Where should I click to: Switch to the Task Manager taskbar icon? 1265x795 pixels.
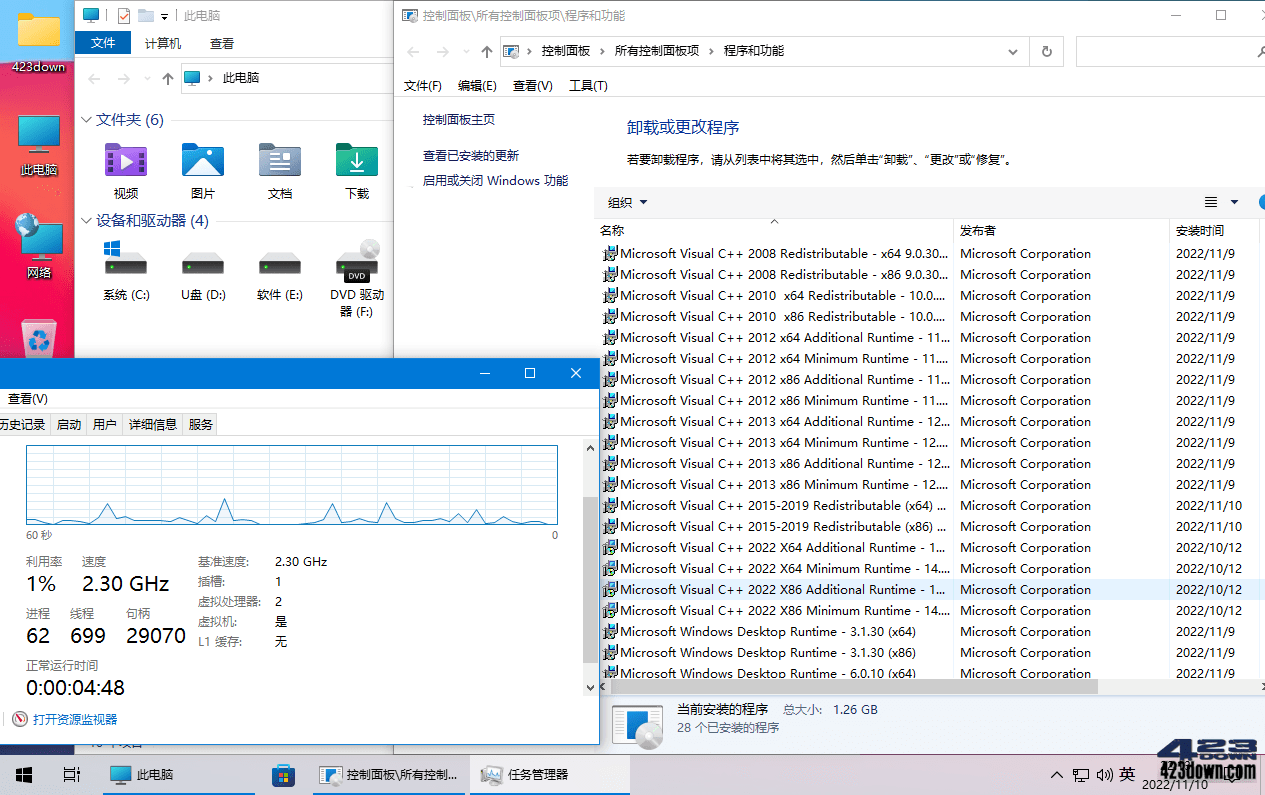pyautogui.click(x=549, y=774)
